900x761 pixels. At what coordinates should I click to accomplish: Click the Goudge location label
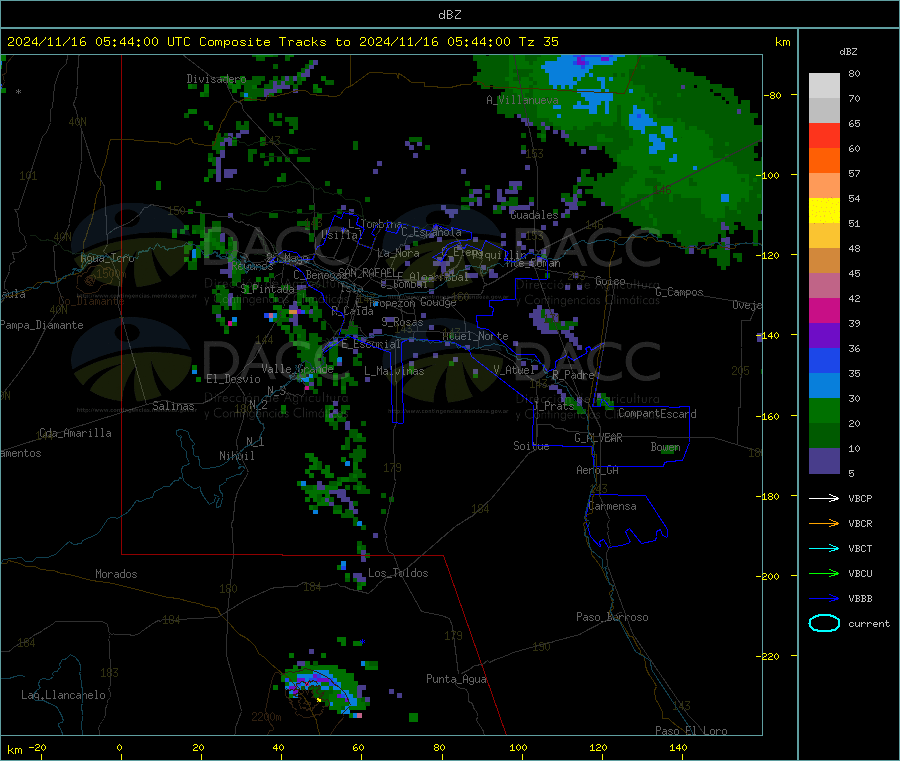(x=438, y=302)
